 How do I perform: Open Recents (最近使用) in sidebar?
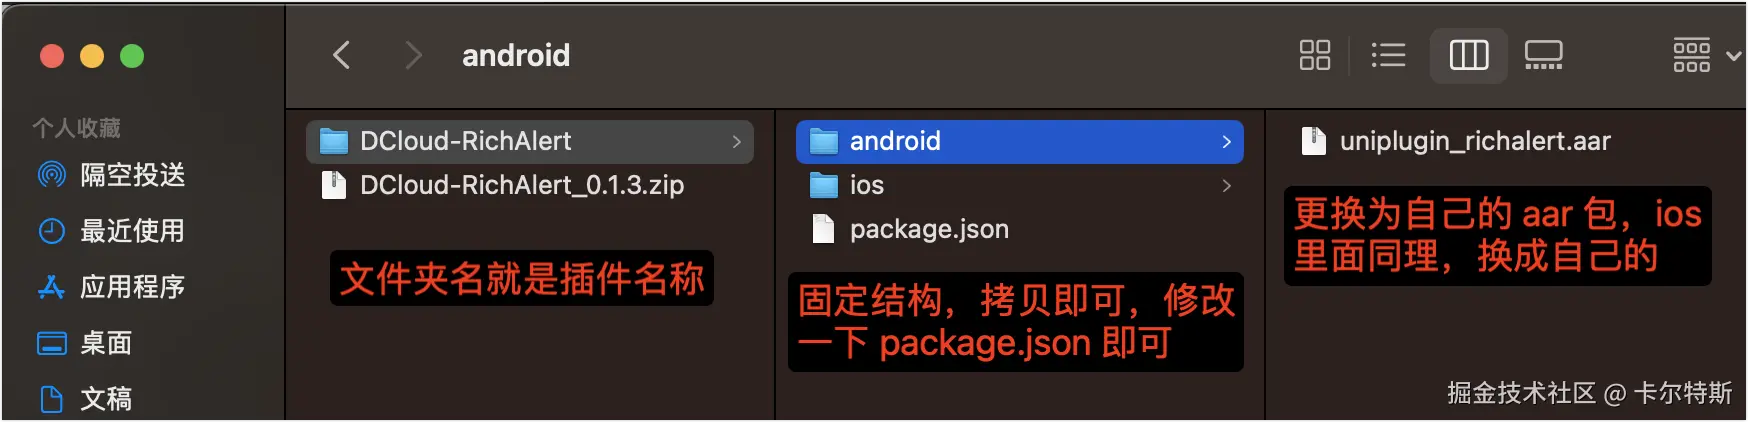tap(111, 231)
